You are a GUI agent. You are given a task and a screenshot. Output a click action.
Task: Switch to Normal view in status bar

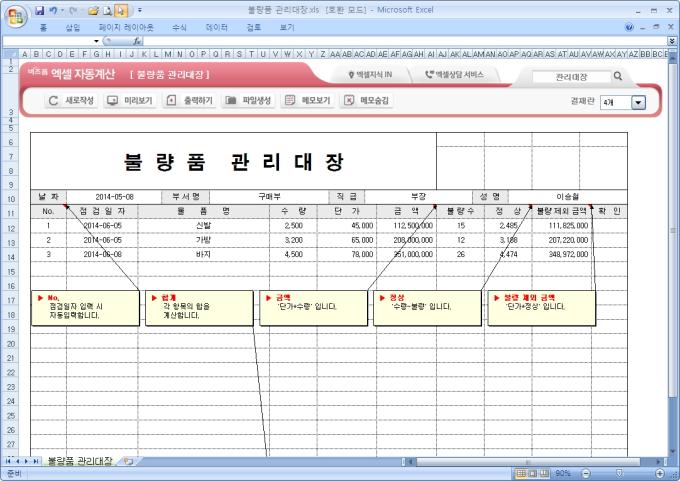click(x=521, y=473)
